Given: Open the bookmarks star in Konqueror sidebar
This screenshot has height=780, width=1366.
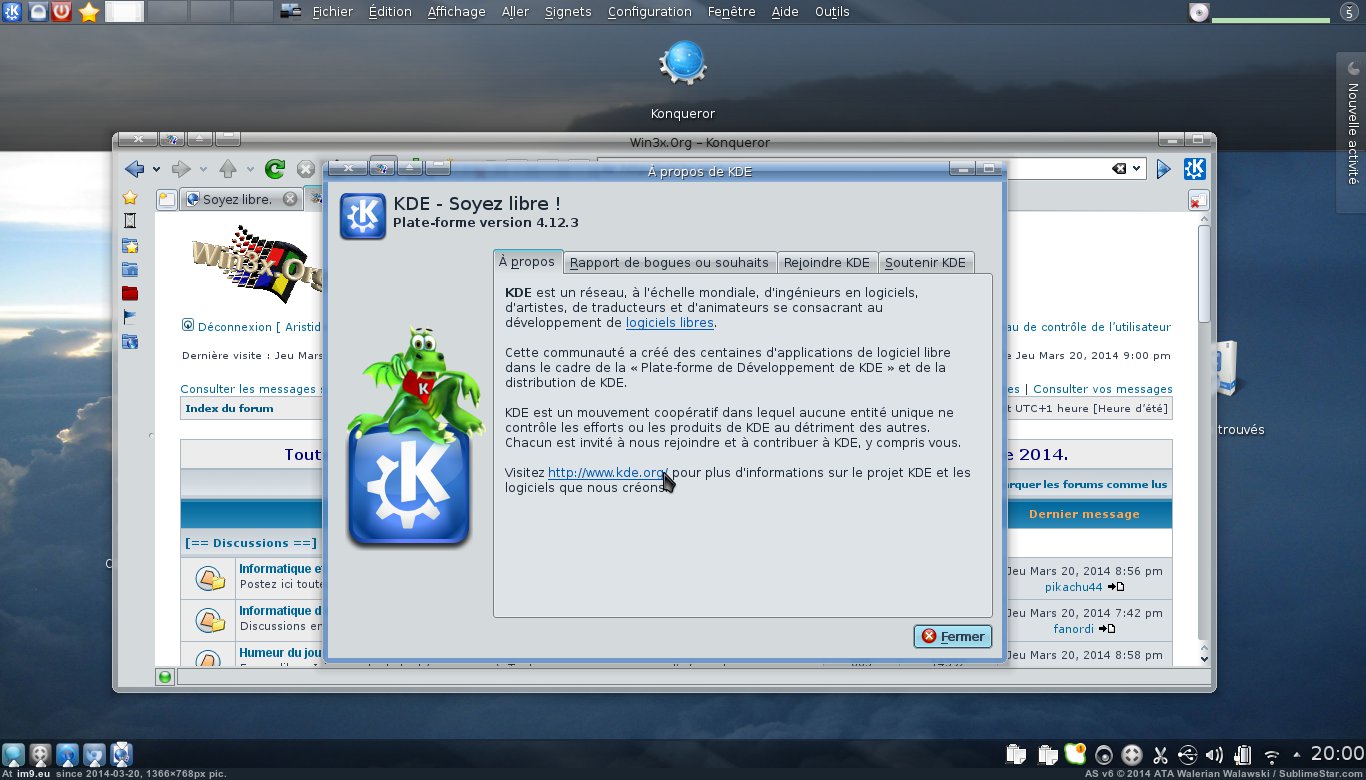Looking at the screenshot, I should tap(130, 198).
